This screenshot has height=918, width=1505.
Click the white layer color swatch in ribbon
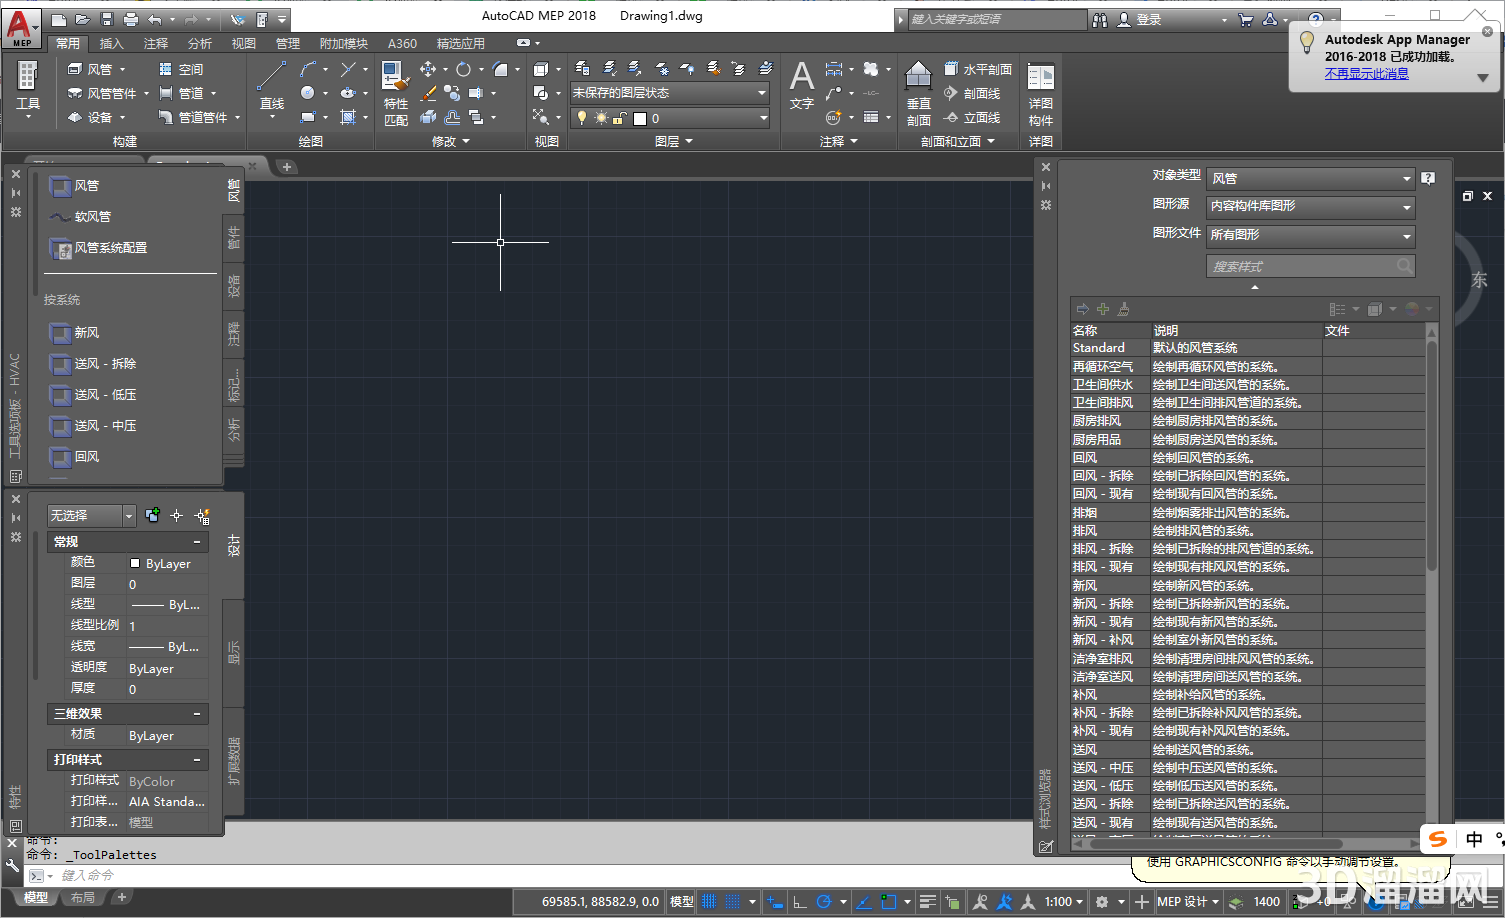(640, 118)
